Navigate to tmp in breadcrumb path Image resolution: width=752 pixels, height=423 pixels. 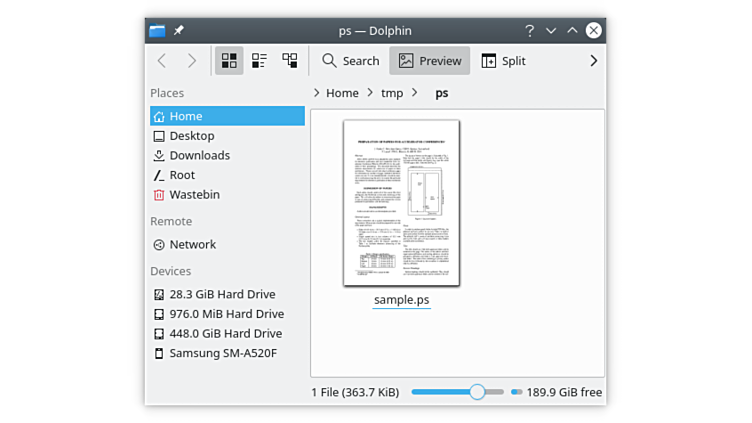click(392, 93)
